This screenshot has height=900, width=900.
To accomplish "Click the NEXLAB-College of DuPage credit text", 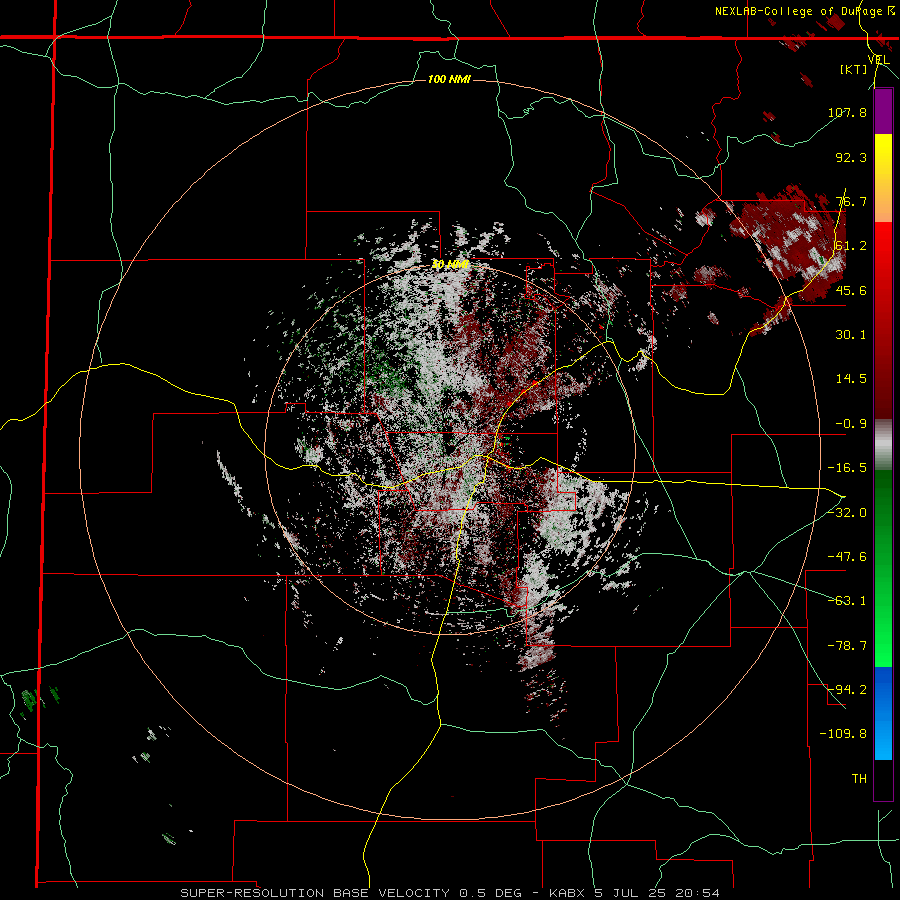I will point(800,11).
